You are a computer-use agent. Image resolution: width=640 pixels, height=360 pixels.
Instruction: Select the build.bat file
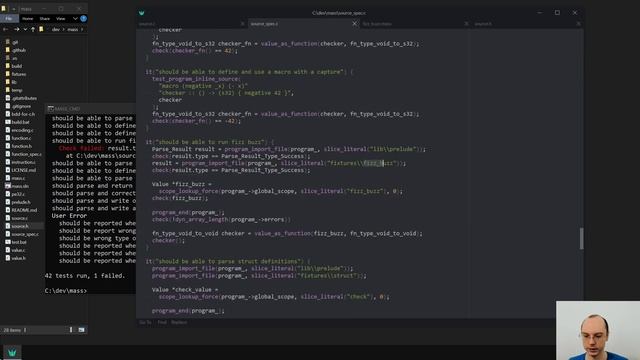point(20,122)
